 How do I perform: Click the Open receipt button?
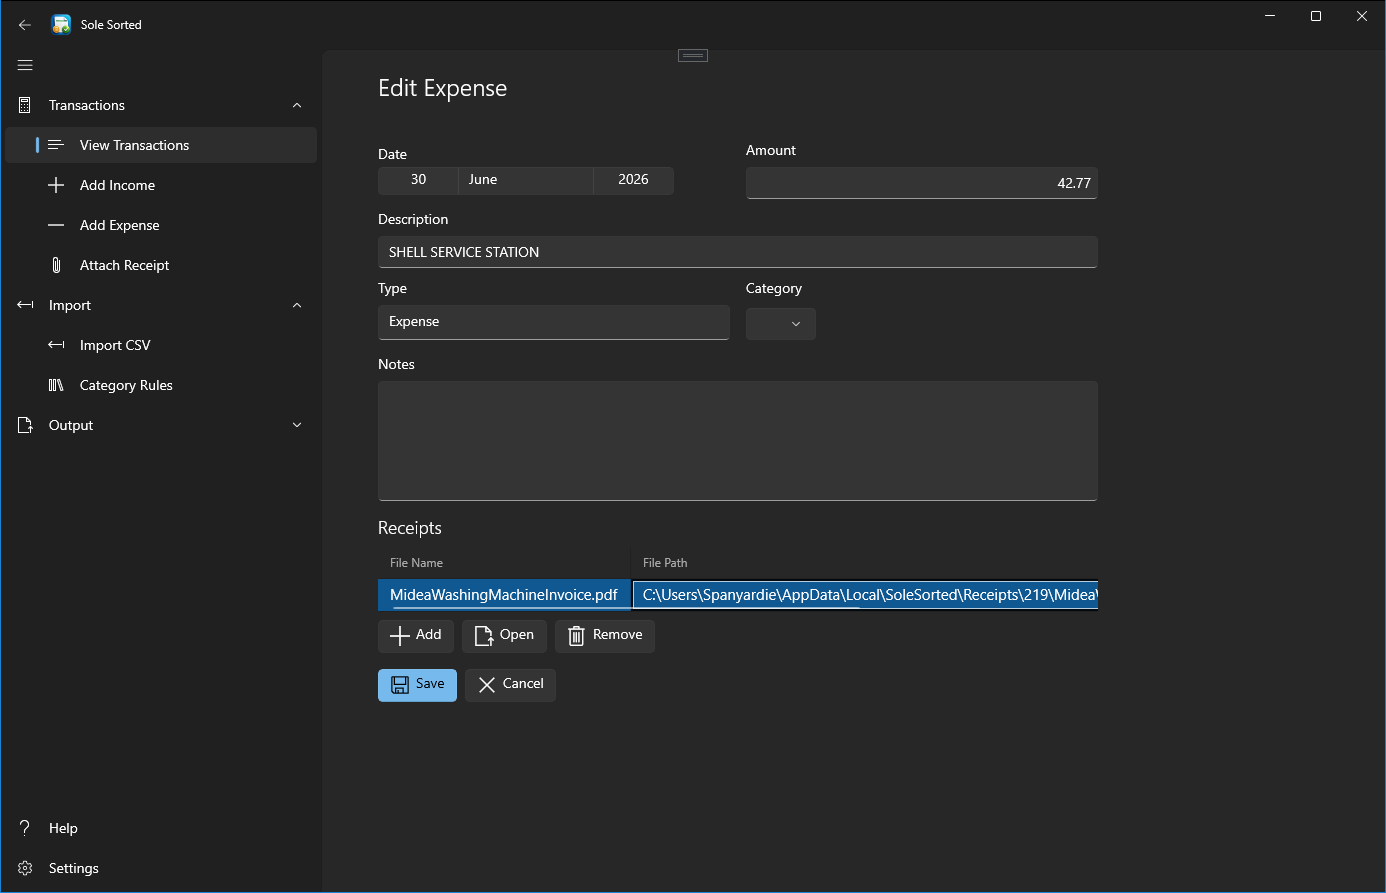pos(504,635)
